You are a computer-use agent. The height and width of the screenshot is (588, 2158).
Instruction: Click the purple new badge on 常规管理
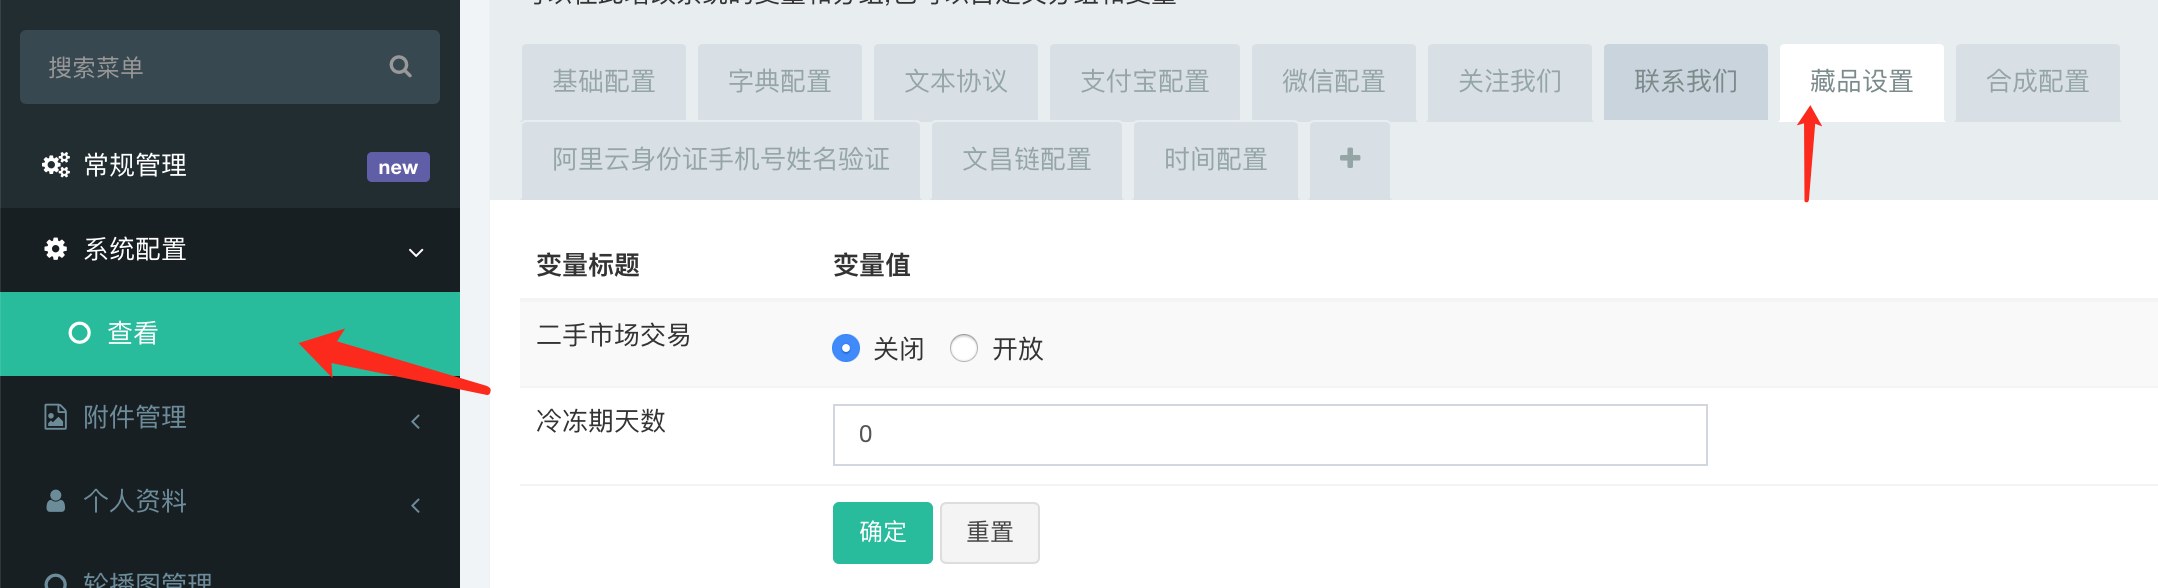click(398, 167)
